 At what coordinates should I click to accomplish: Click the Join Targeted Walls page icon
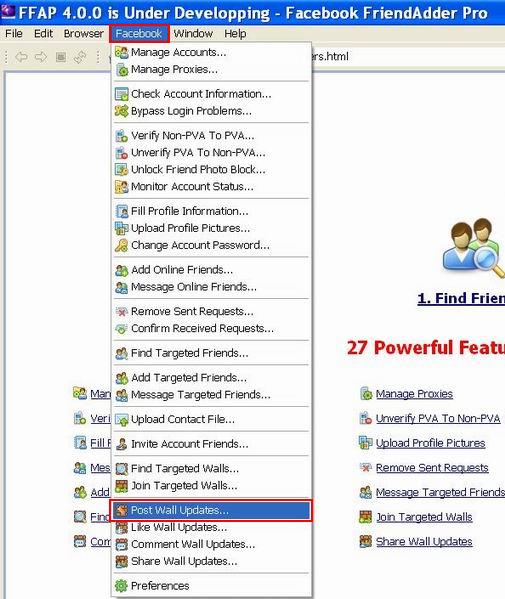[x=366, y=517]
